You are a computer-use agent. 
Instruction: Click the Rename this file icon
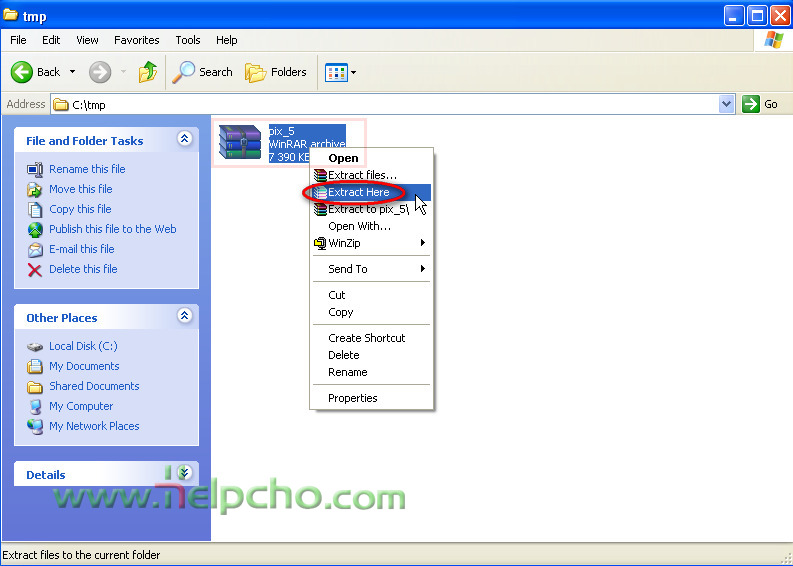click(x=35, y=169)
